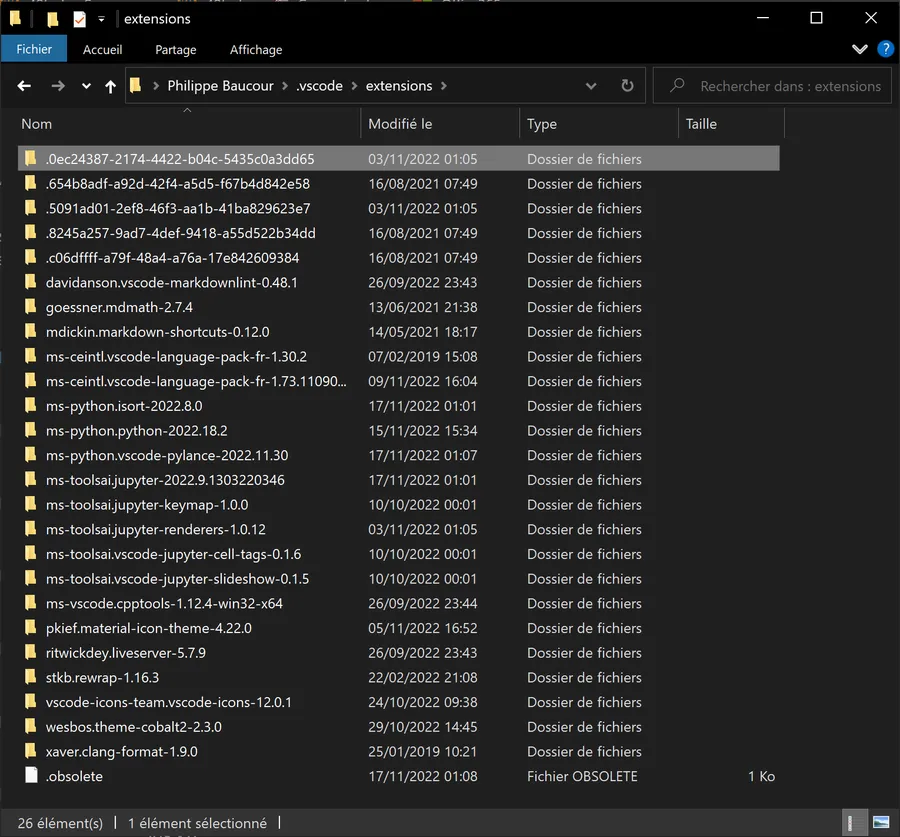
Task: Click the .obsolete file icon
Action: [x=31, y=776]
